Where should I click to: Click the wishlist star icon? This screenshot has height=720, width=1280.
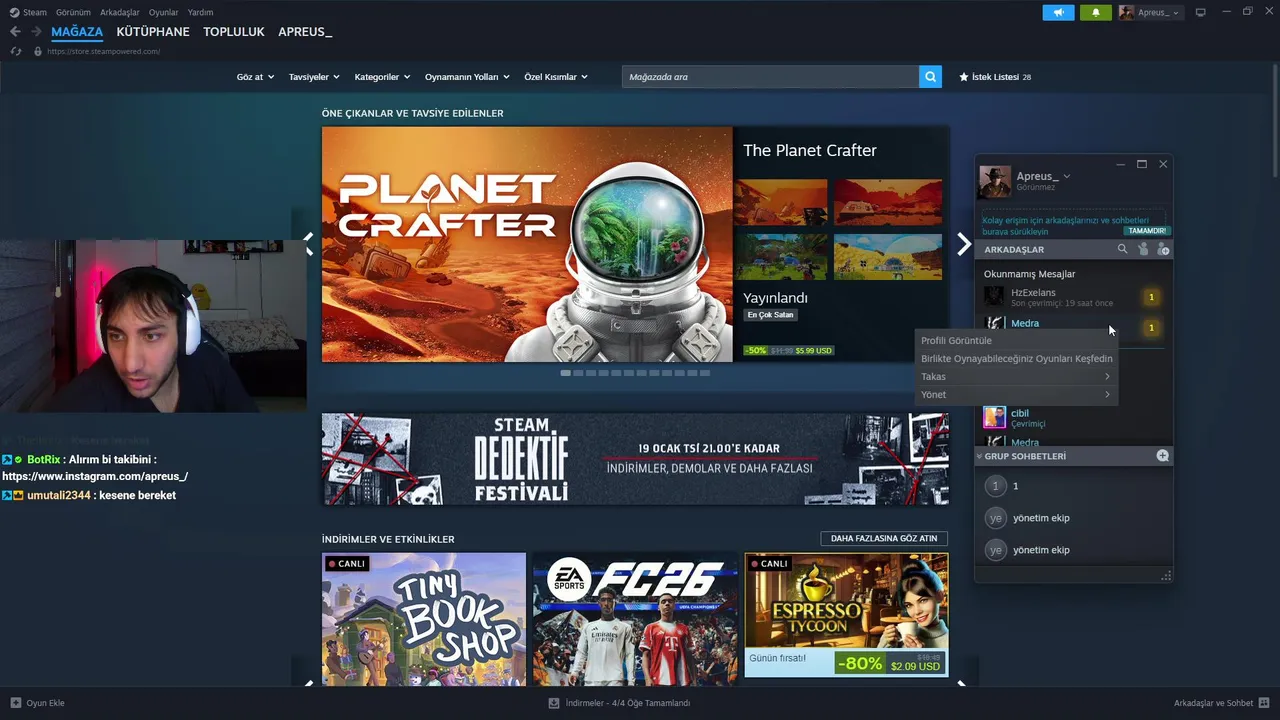point(964,77)
